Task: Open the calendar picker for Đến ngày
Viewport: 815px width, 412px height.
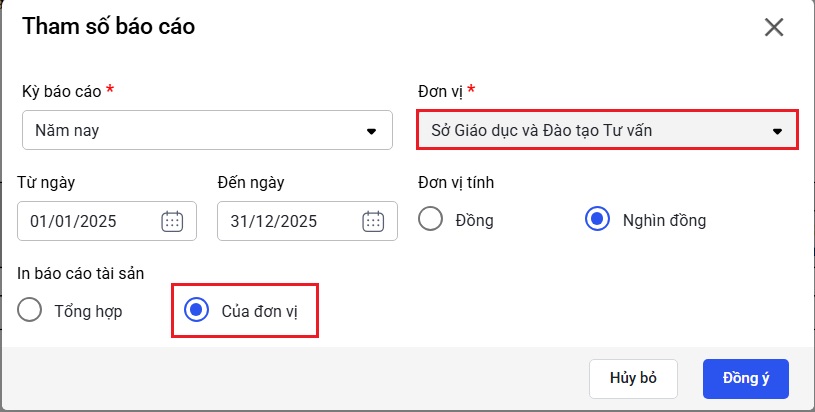Action: coord(373,221)
